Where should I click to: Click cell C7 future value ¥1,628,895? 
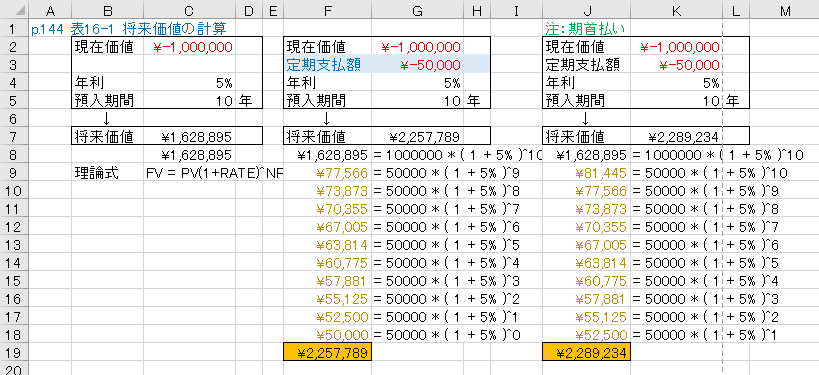coord(190,137)
